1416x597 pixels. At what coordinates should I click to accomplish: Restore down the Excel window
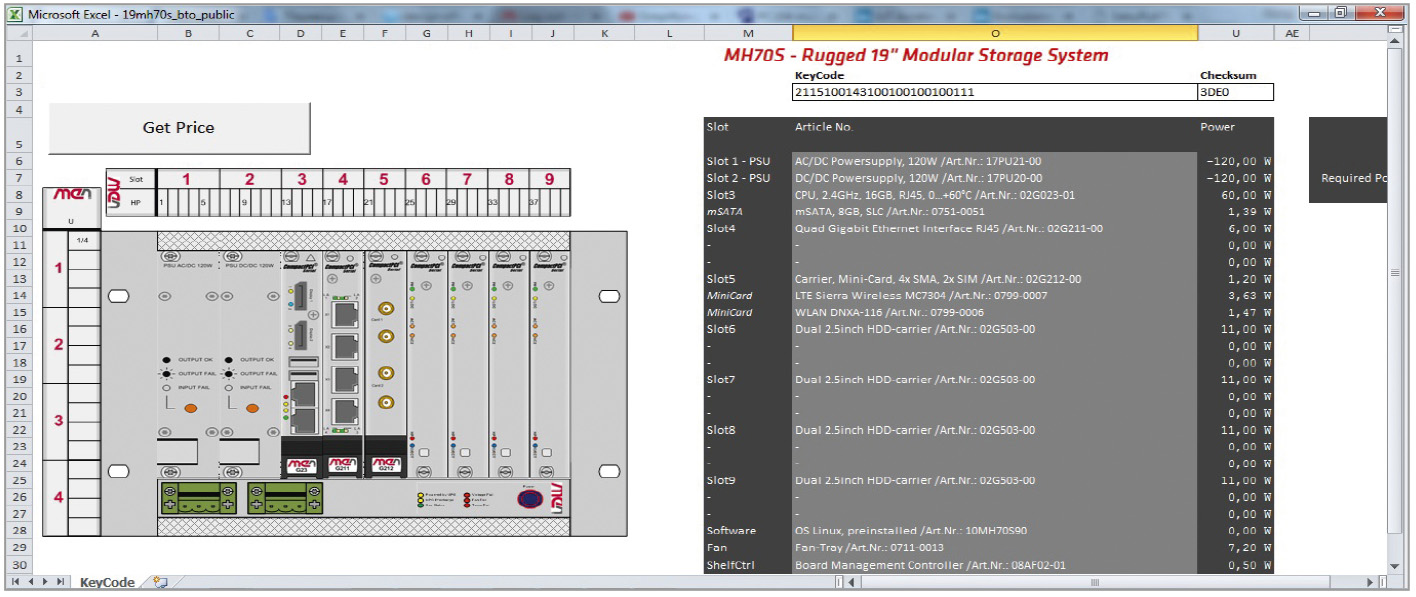click(x=1339, y=12)
